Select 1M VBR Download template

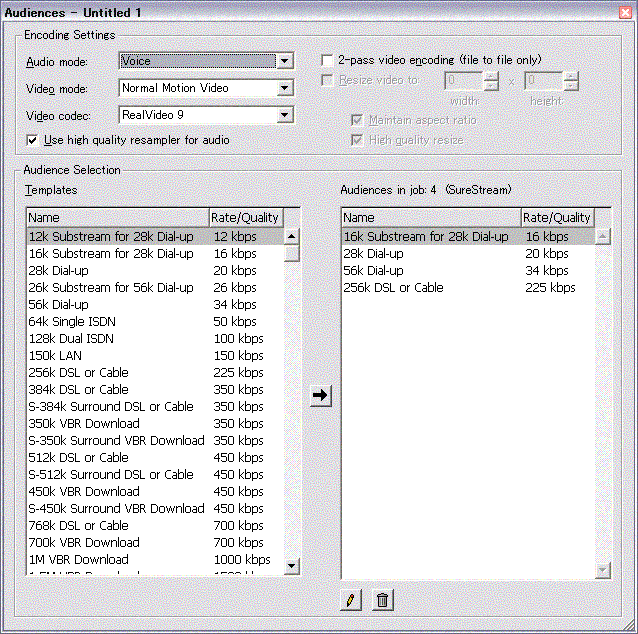(78, 559)
